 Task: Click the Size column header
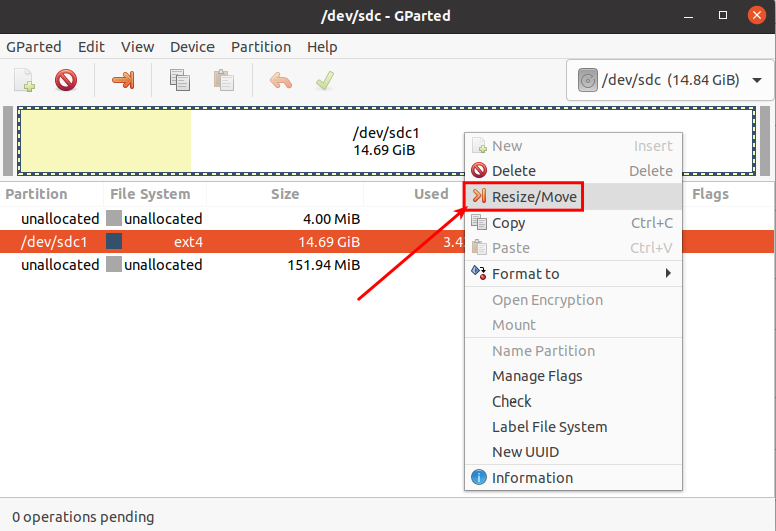pyautogui.click(x=285, y=194)
